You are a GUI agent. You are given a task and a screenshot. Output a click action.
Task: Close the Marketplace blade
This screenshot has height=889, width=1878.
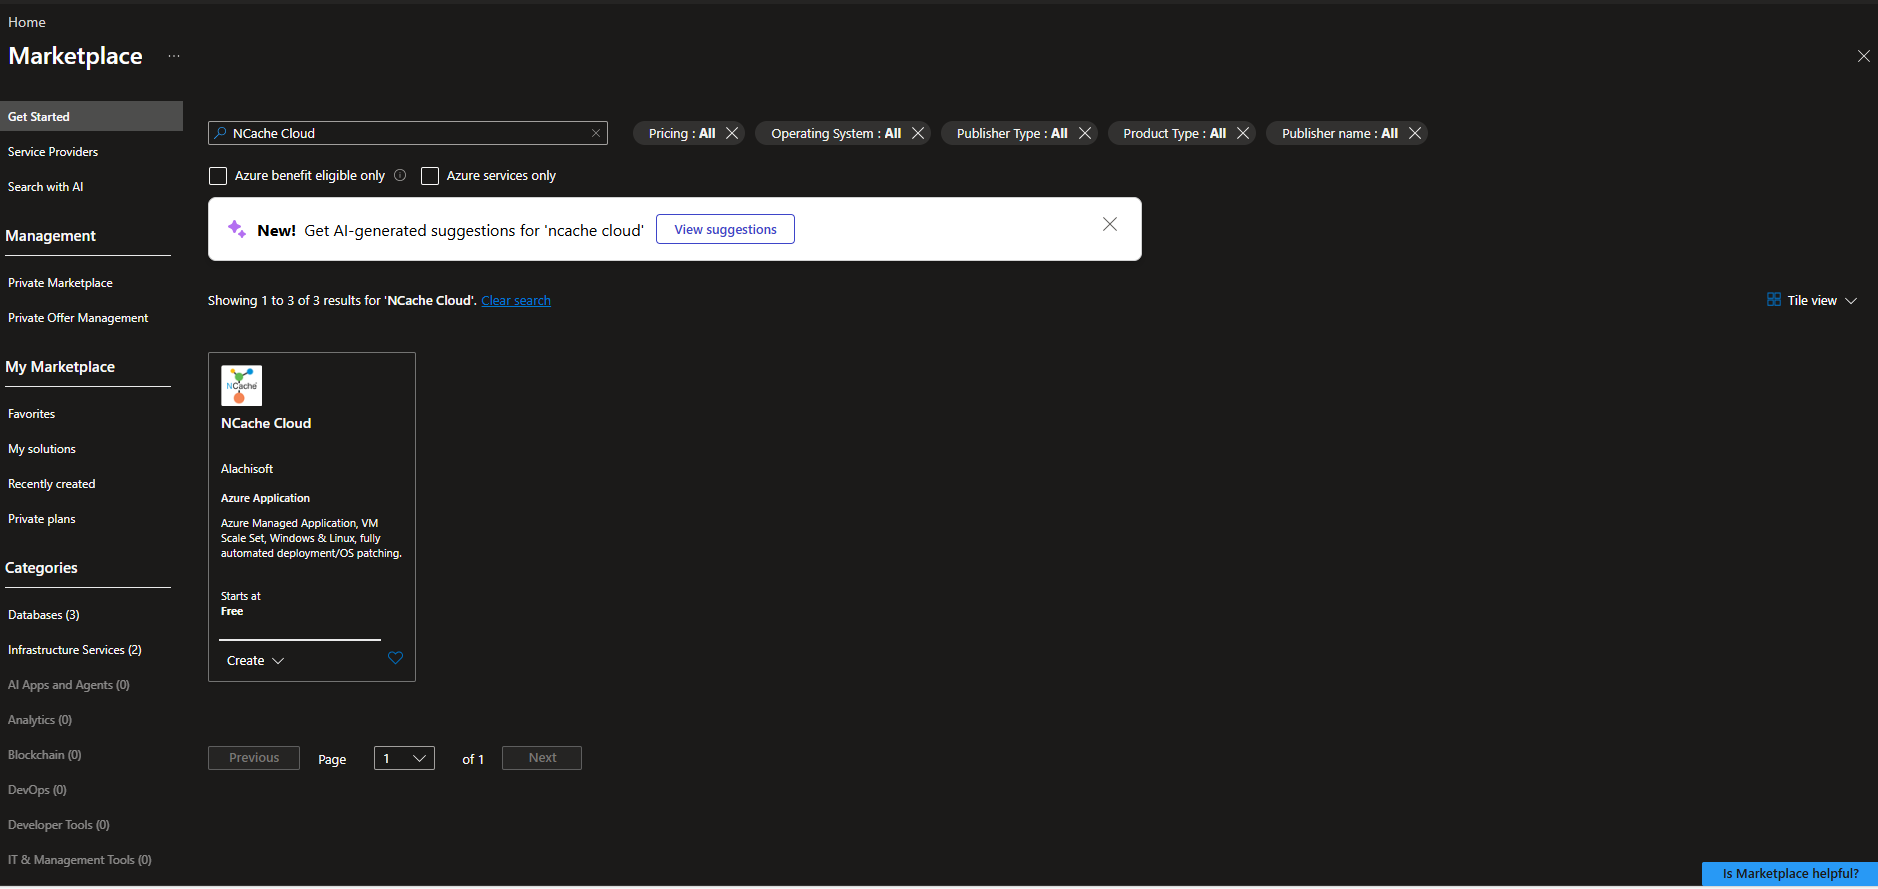1864,56
